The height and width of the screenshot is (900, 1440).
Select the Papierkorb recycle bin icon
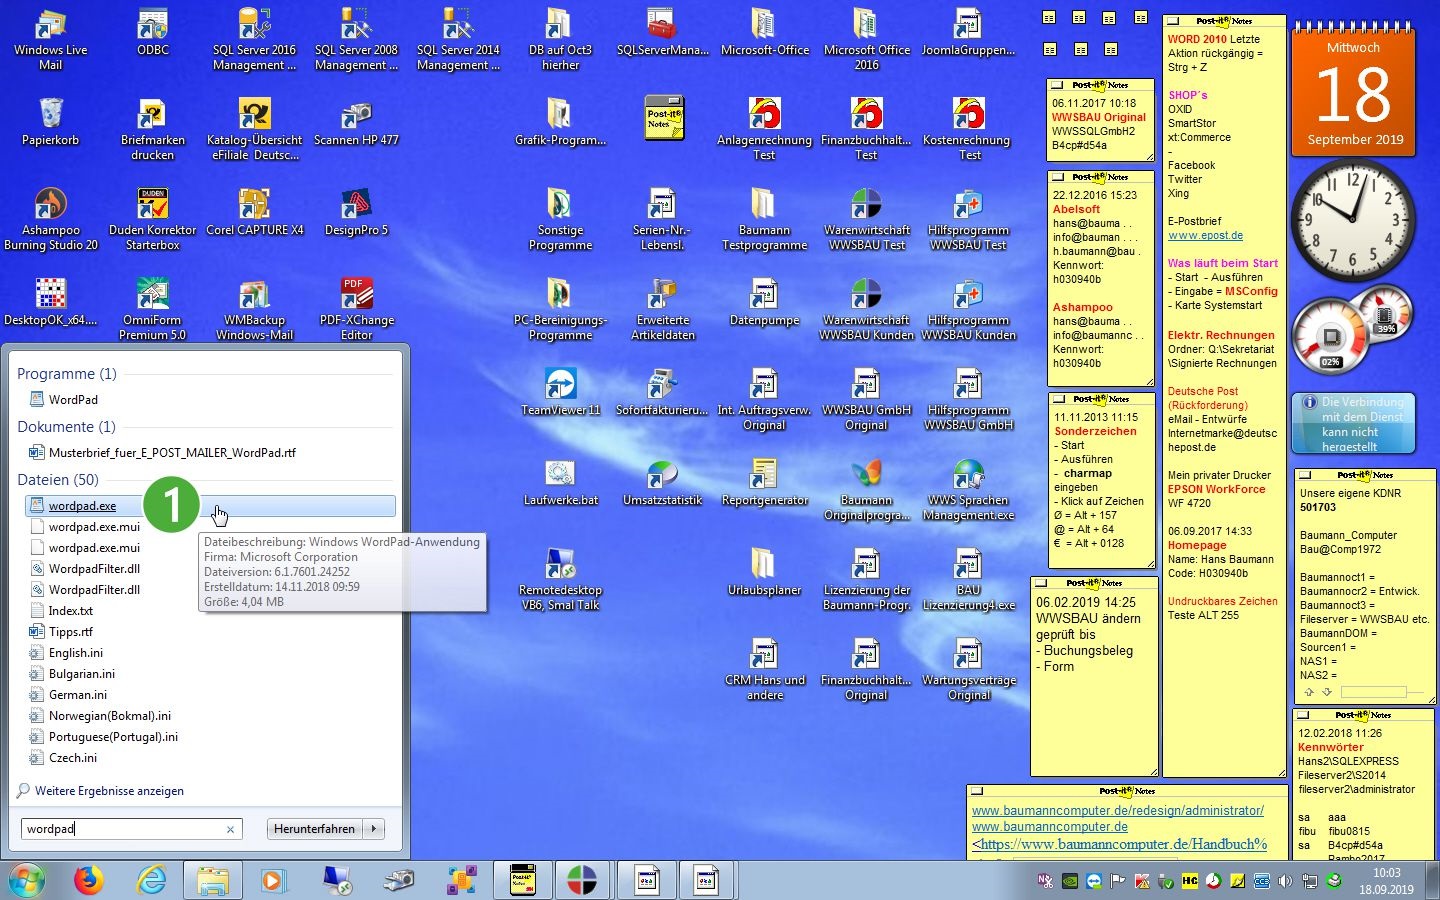[51, 122]
